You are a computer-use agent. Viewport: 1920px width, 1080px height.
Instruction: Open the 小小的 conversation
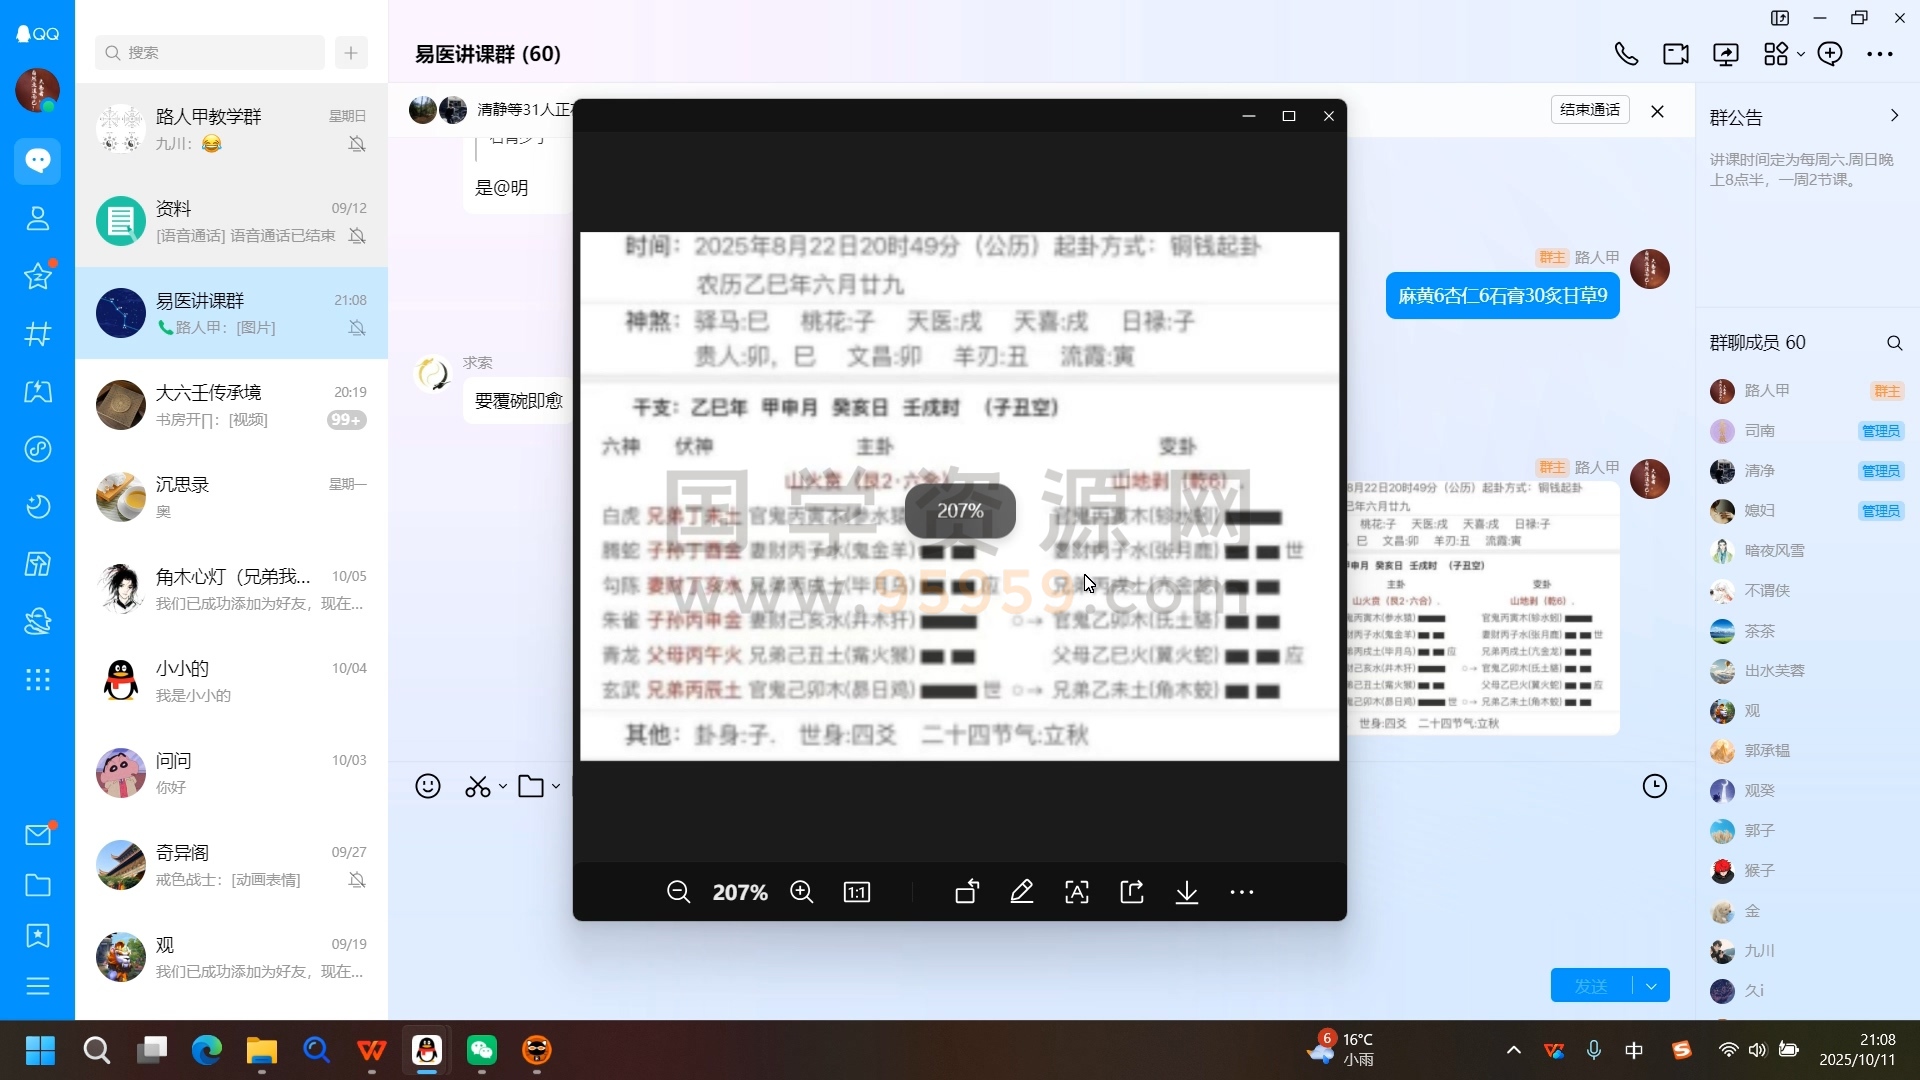pyautogui.click(x=231, y=681)
